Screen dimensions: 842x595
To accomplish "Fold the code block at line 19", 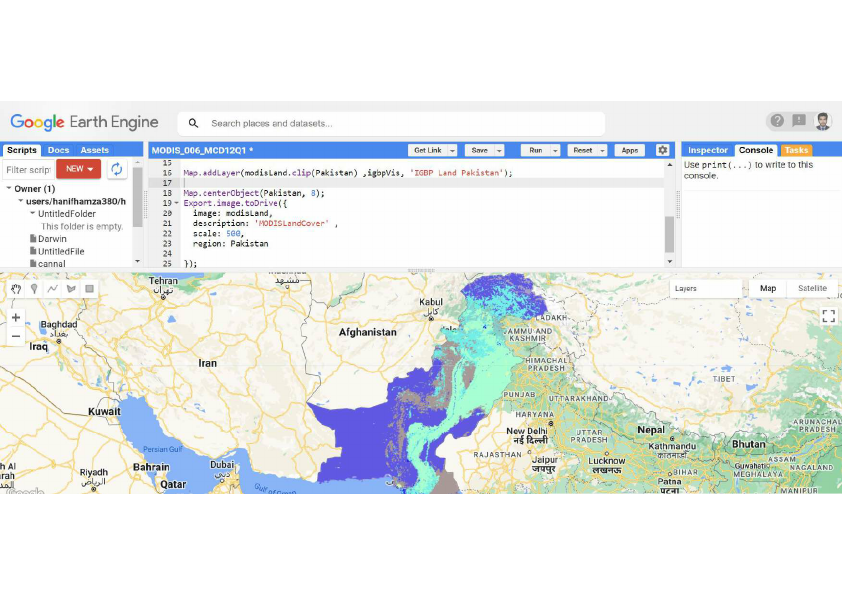I will click(x=177, y=204).
